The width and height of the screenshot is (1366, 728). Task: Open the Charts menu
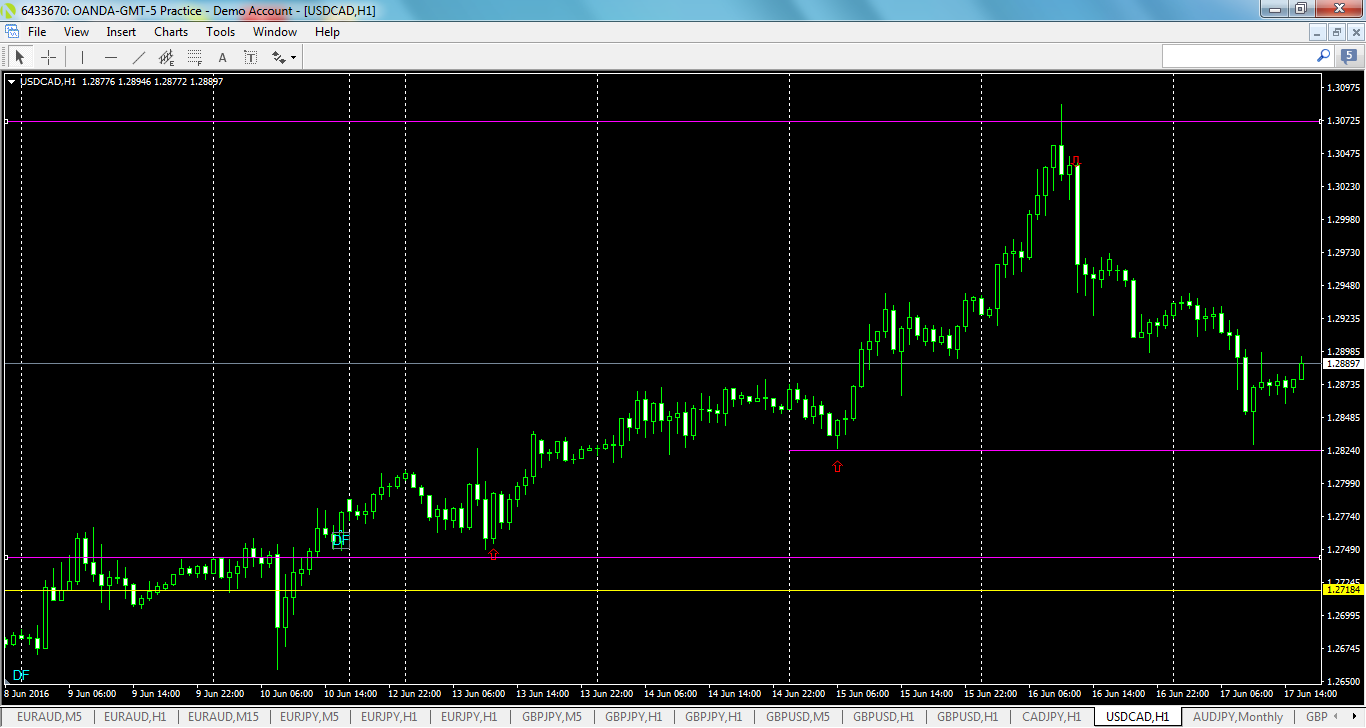[x=170, y=31]
